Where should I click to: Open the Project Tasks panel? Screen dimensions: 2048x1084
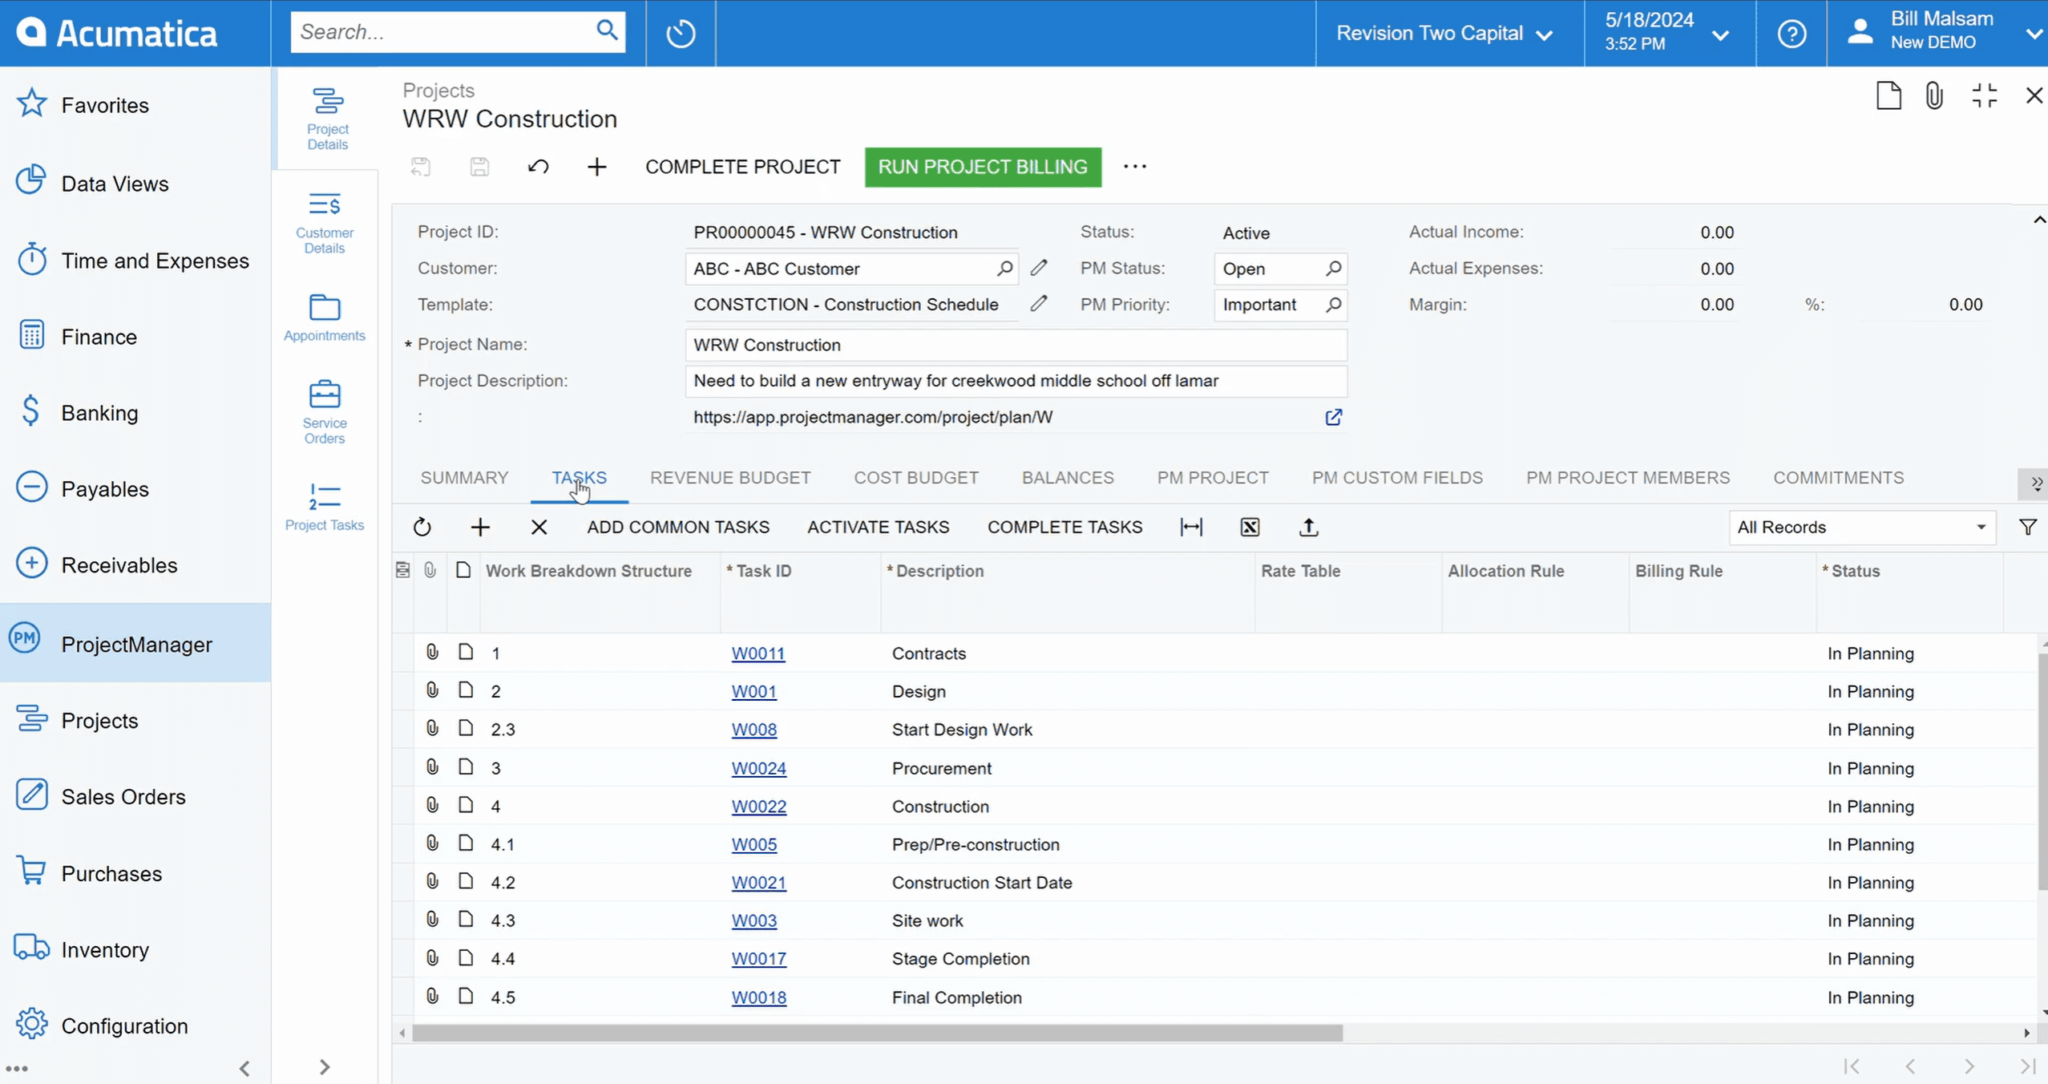[x=323, y=505]
